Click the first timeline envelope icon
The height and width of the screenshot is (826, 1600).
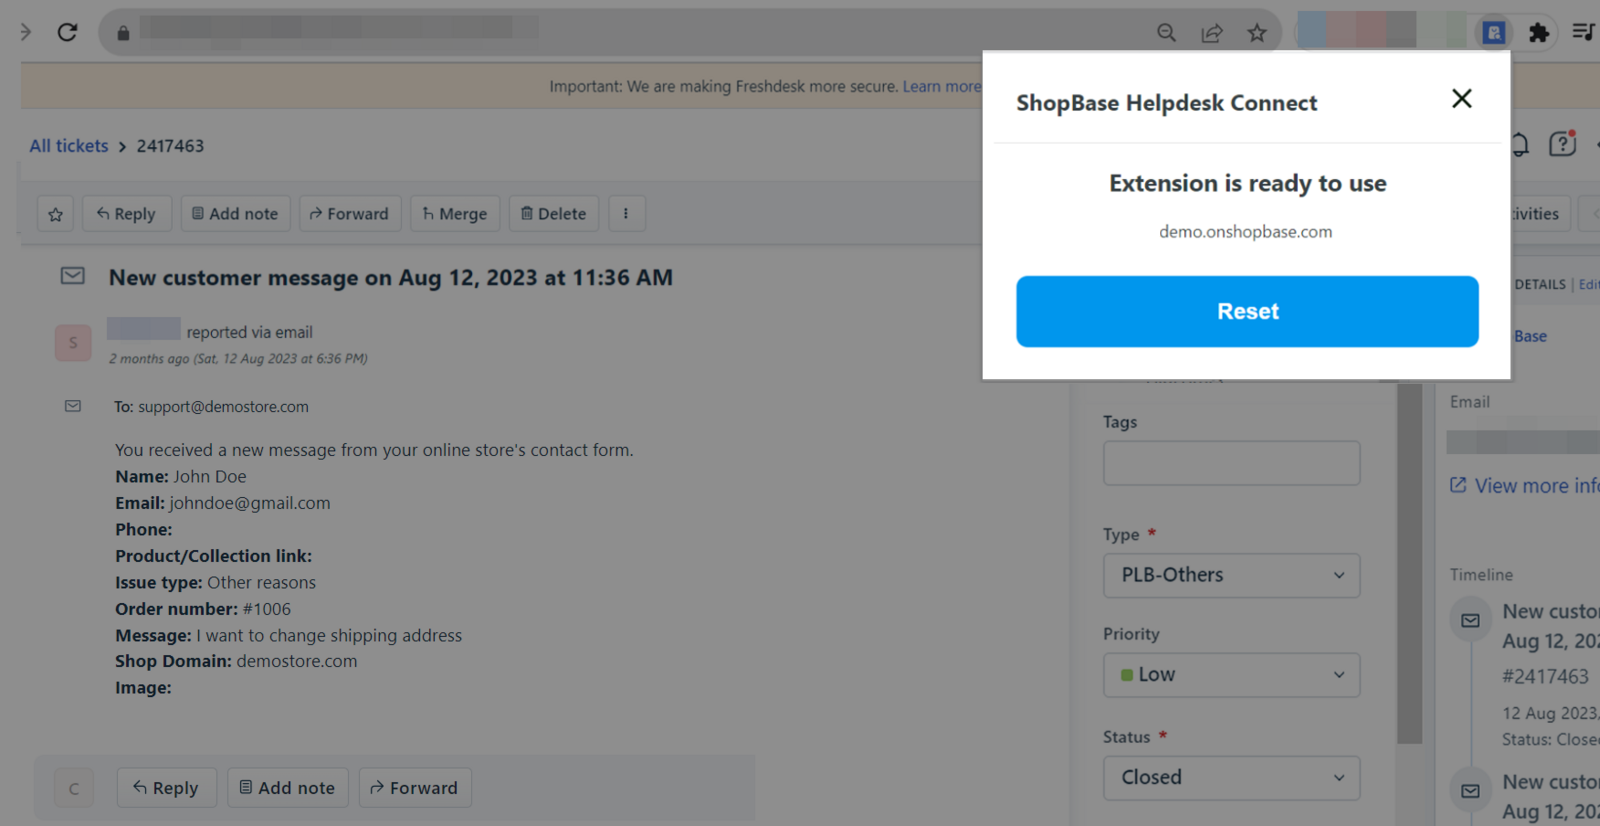pos(1470,621)
